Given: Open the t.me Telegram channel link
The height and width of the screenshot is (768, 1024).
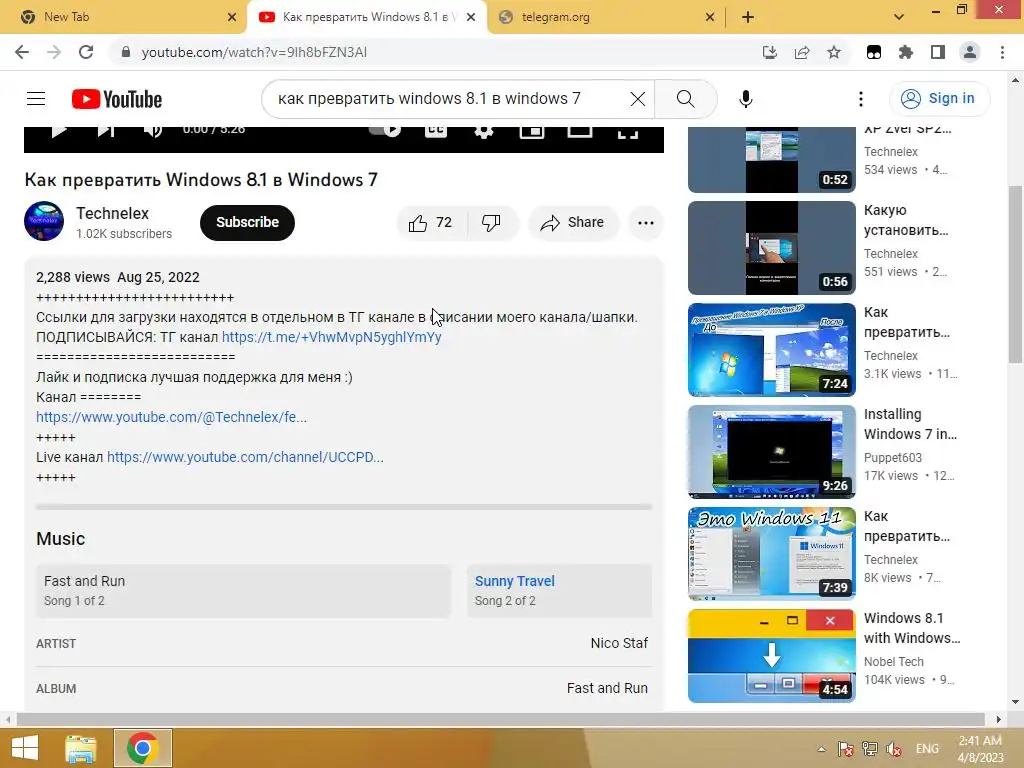Looking at the screenshot, I should pos(332,337).
